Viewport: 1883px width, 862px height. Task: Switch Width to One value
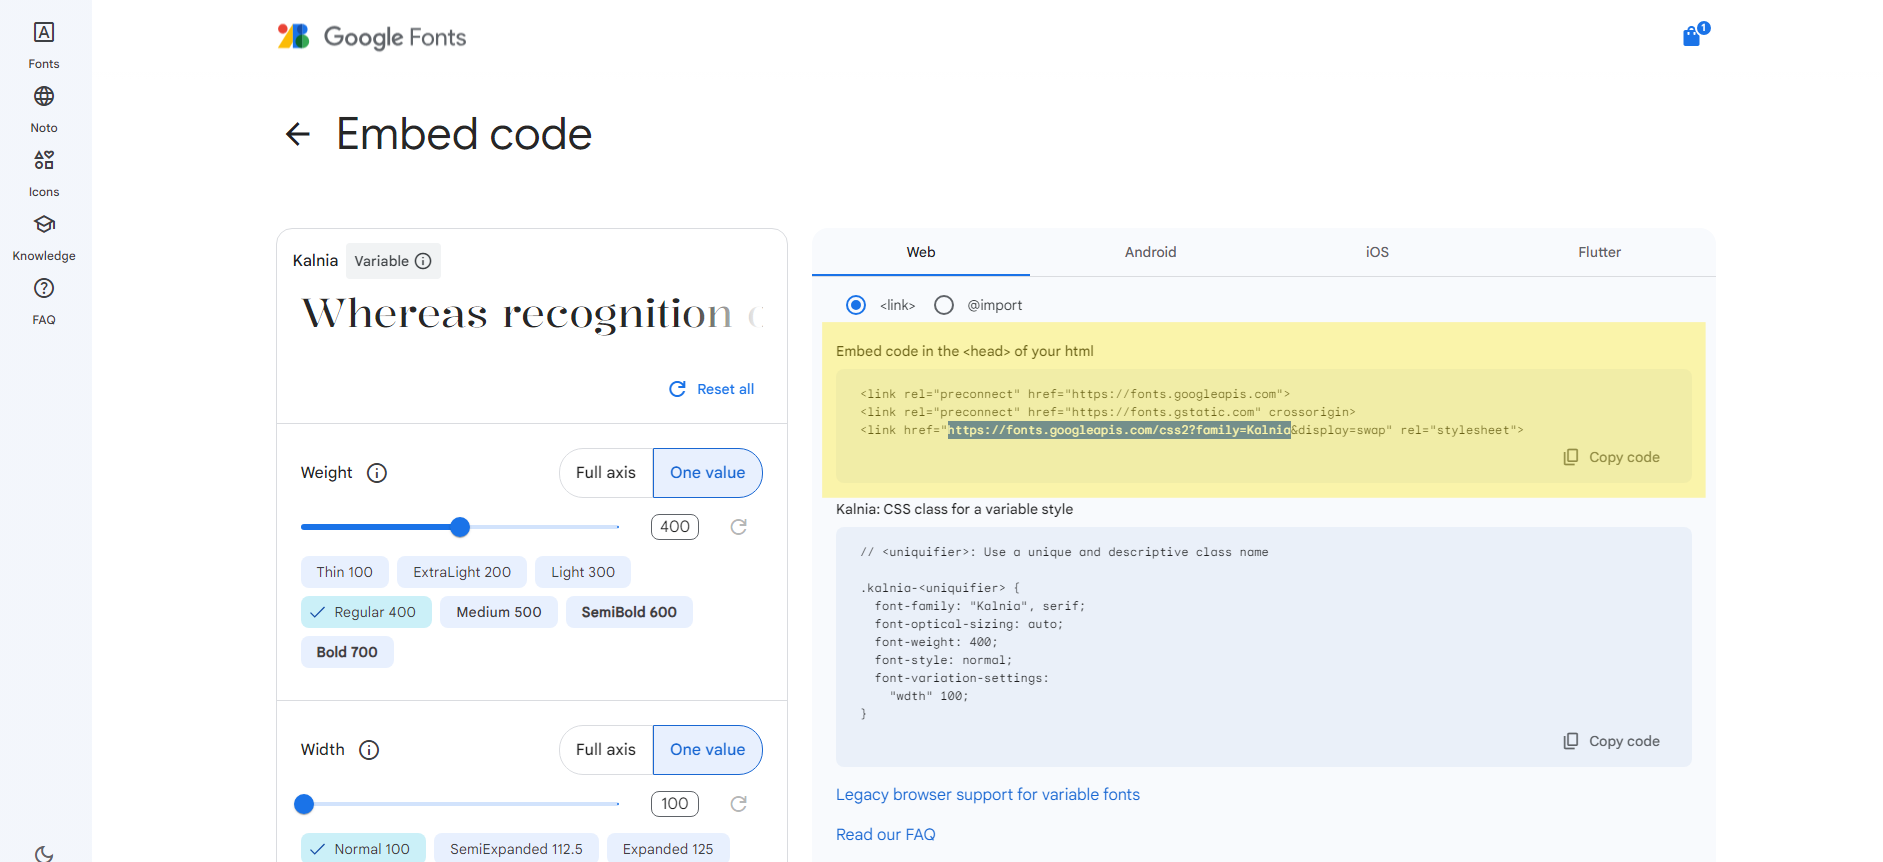click(707, 750)
